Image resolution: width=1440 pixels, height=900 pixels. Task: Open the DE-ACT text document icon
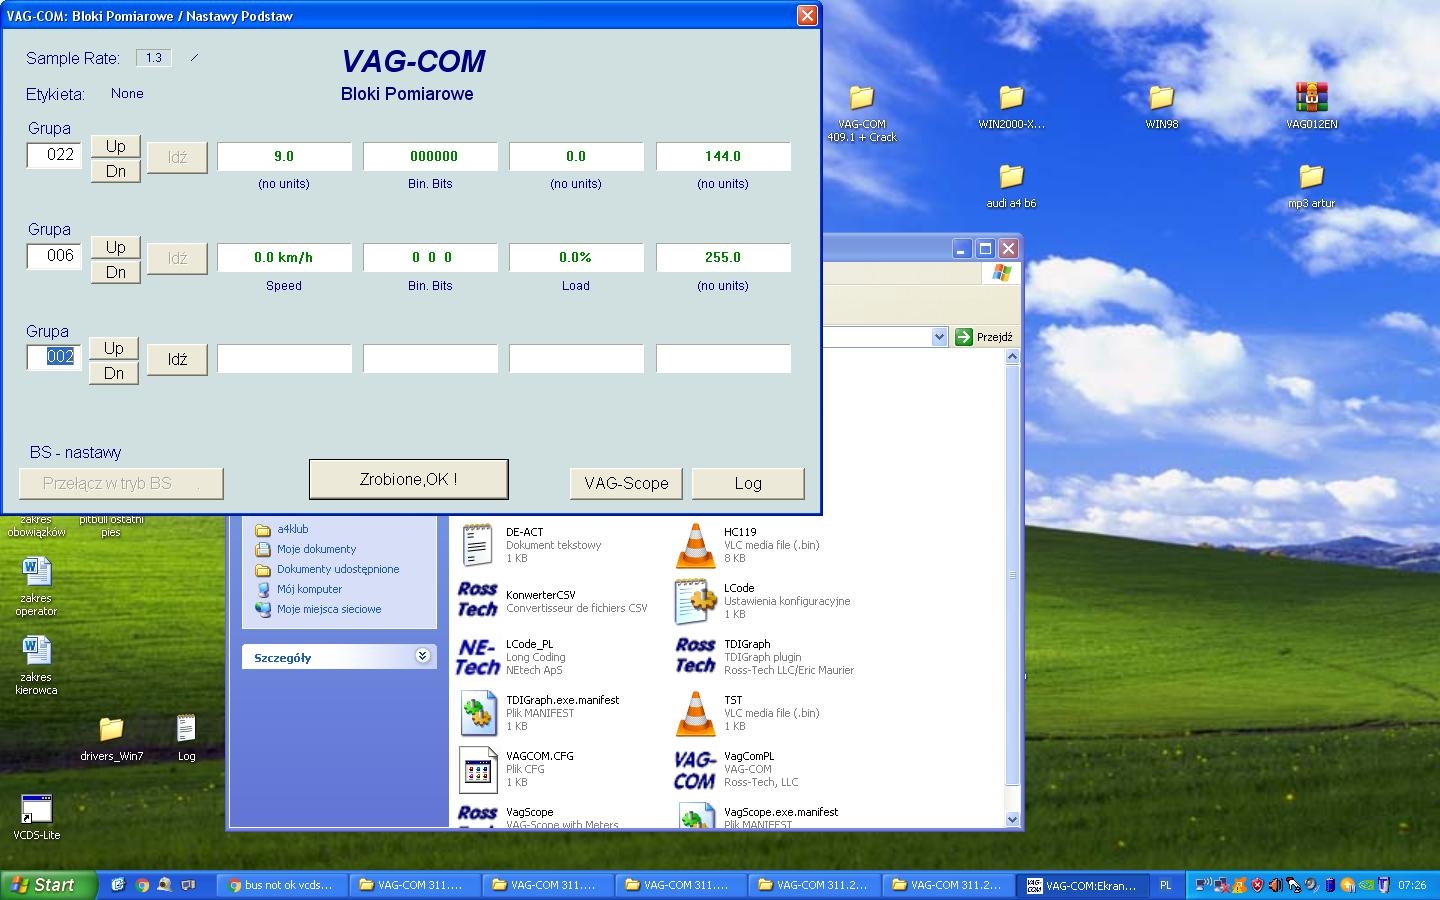[477, 545]
